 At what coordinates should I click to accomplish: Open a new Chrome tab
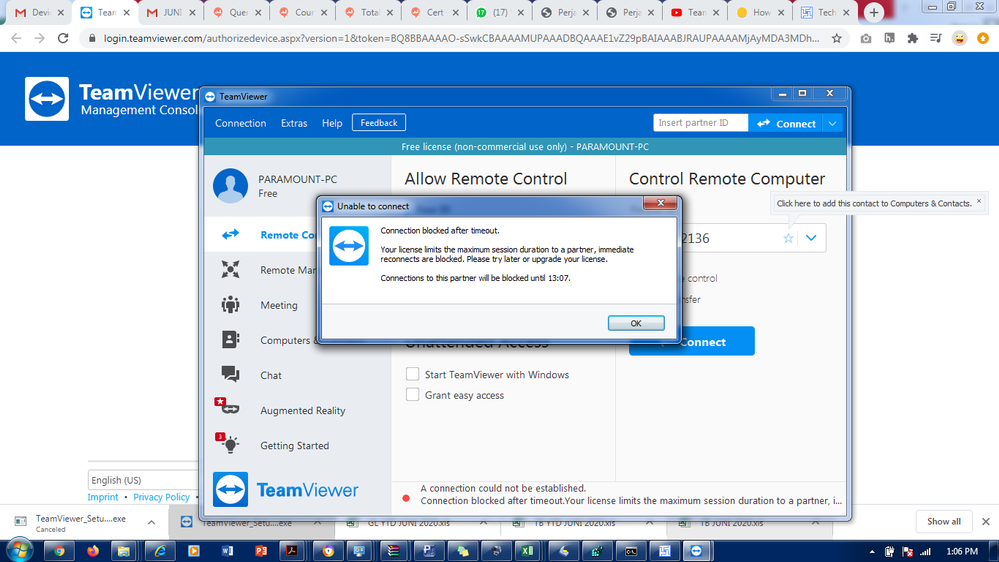(x=873, y=12)
